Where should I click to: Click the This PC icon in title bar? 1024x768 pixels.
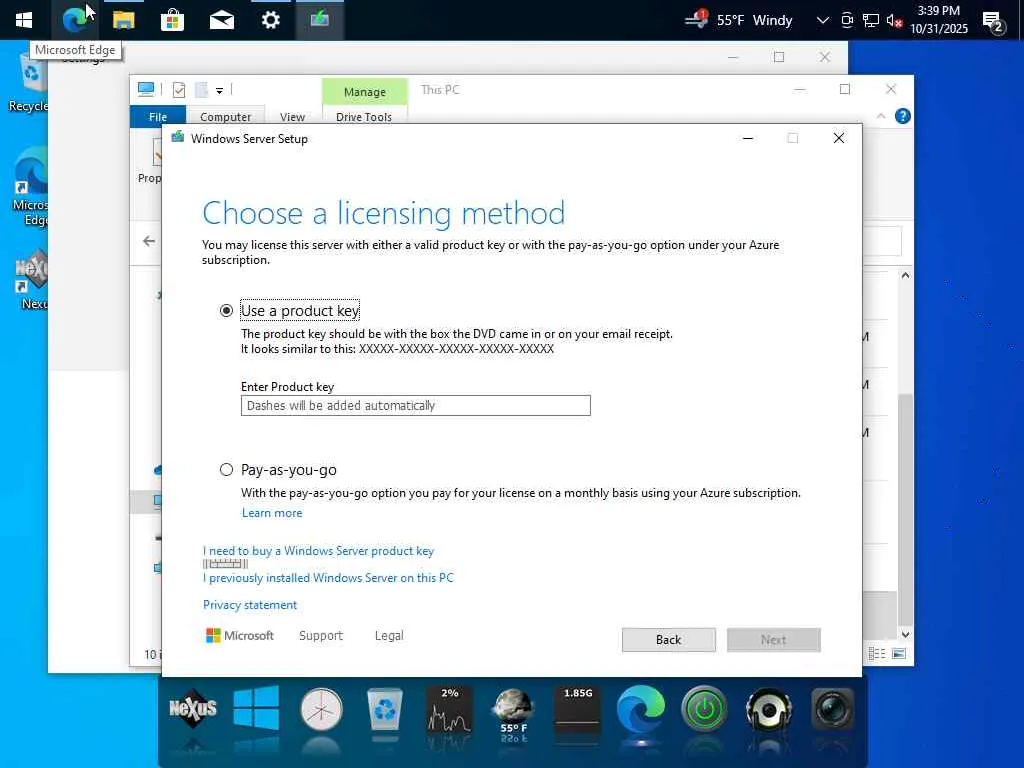tap(146, 89)
